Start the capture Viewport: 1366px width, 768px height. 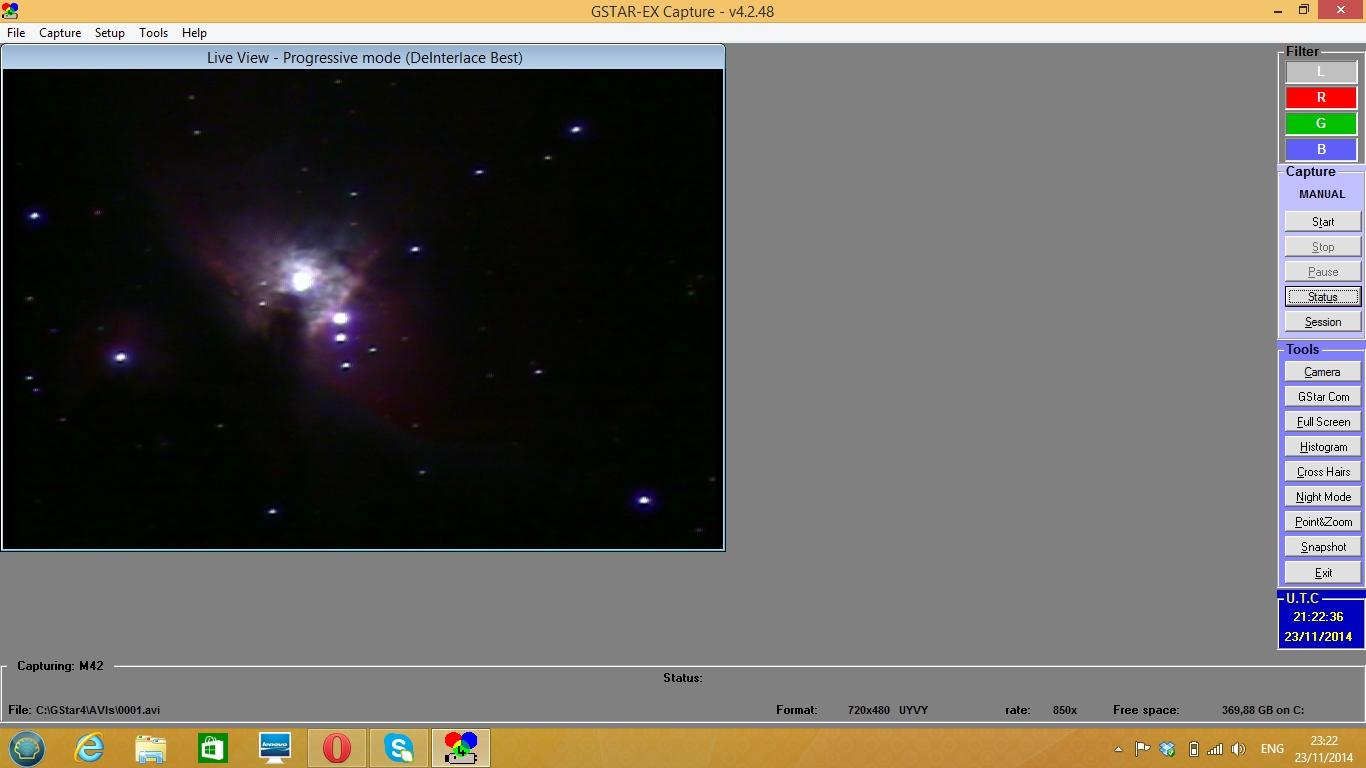(x=1323, y=222)
